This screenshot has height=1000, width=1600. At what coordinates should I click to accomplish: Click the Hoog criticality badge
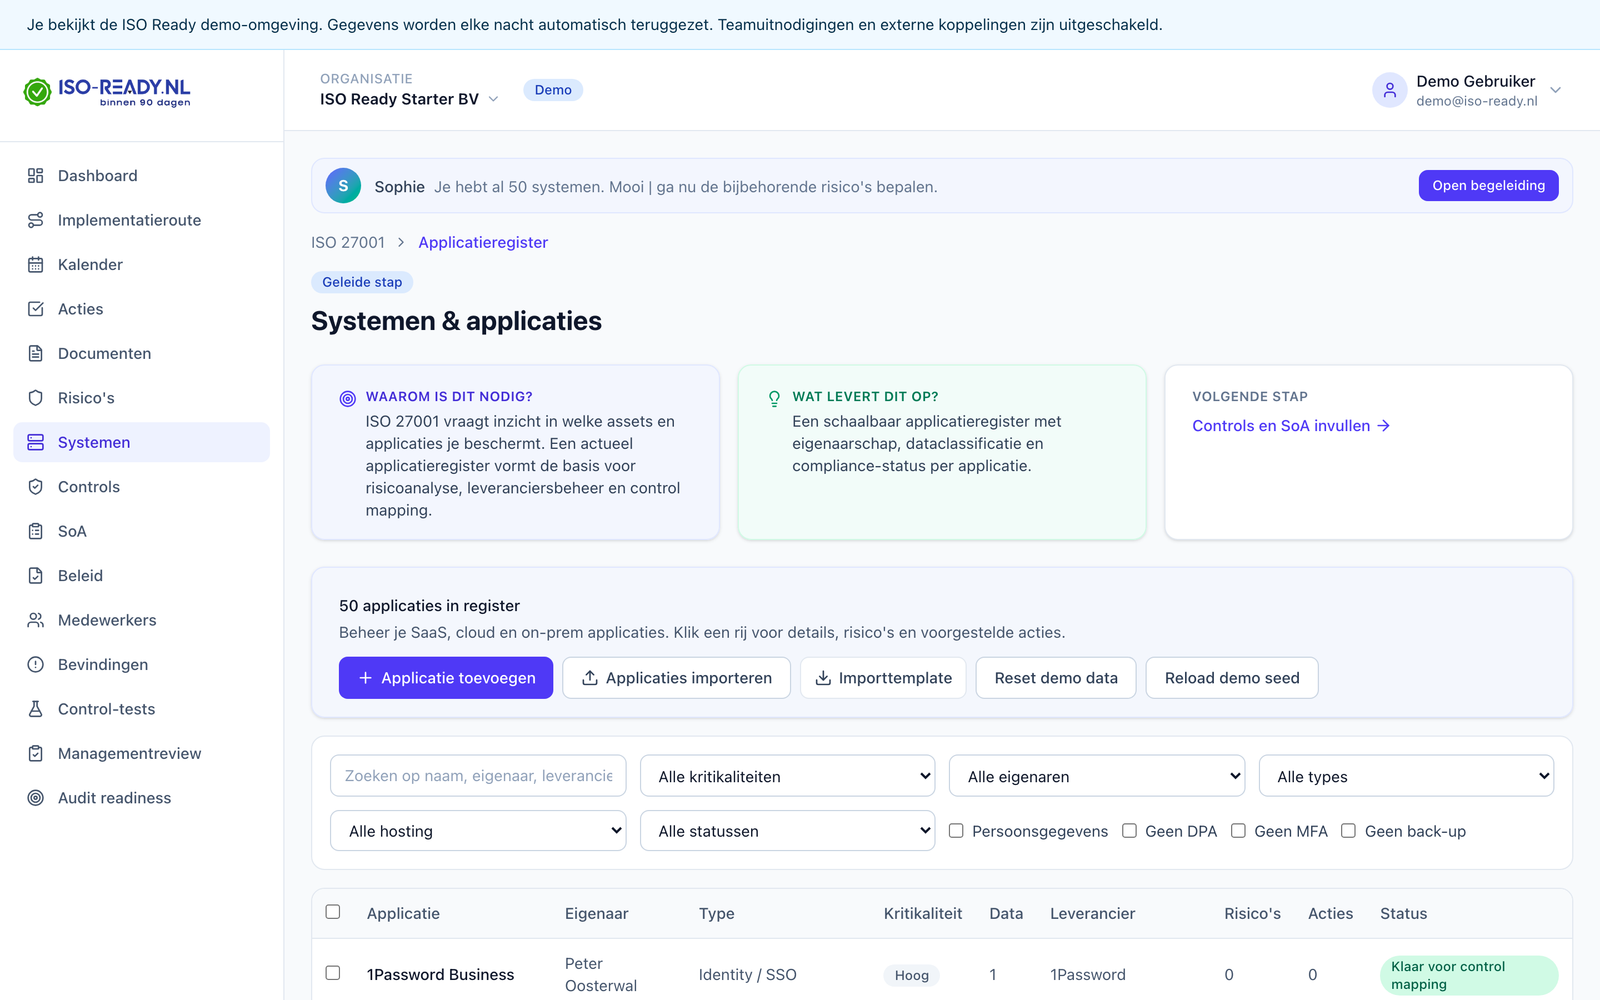pos(911,975)
